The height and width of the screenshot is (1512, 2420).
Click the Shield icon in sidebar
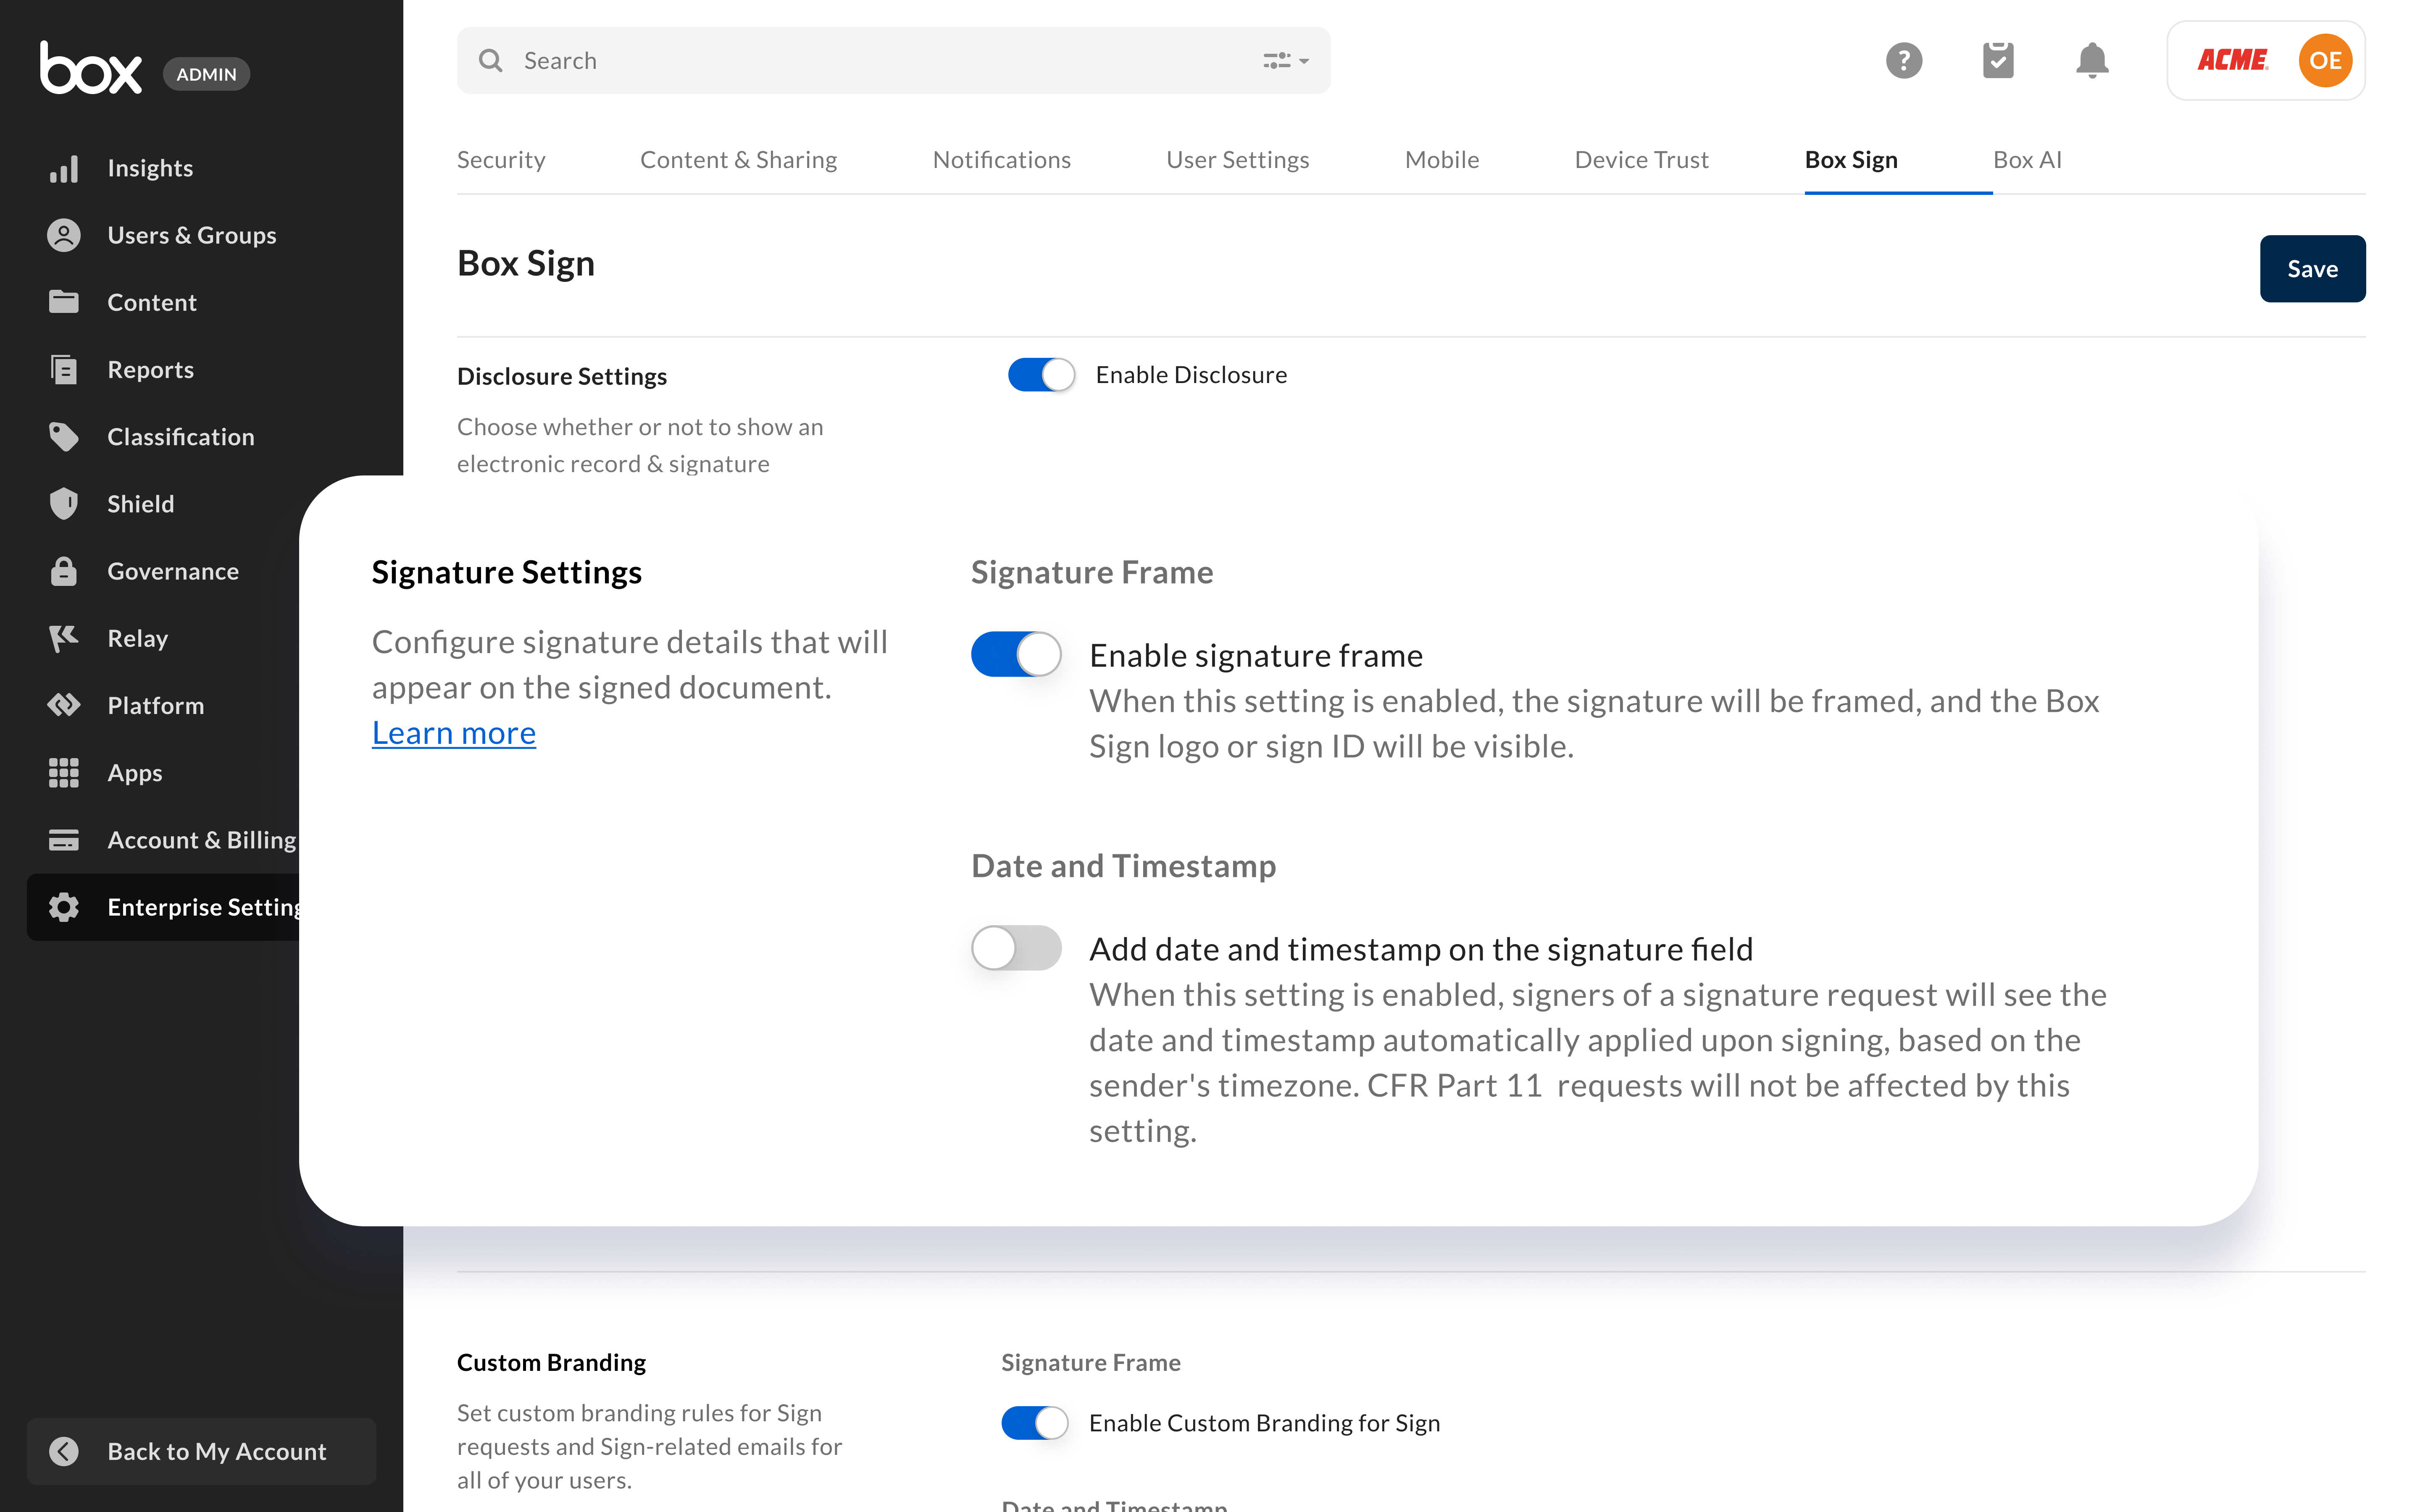tap(63, 504)
